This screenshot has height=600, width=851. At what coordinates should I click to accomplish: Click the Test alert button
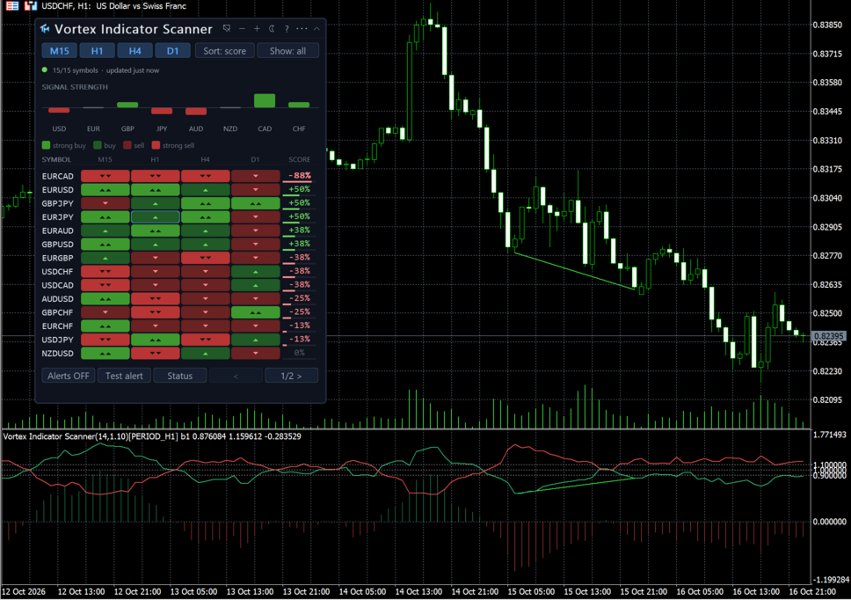coord(124,375)
